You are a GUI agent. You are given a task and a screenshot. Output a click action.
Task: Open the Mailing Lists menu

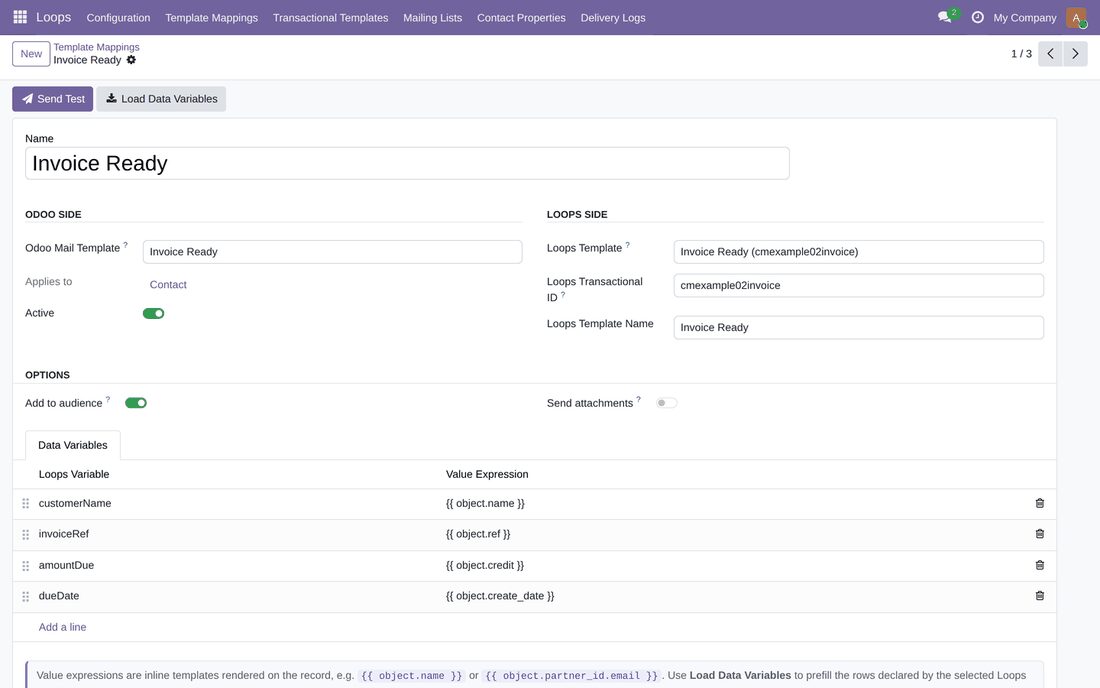(432, 18)
